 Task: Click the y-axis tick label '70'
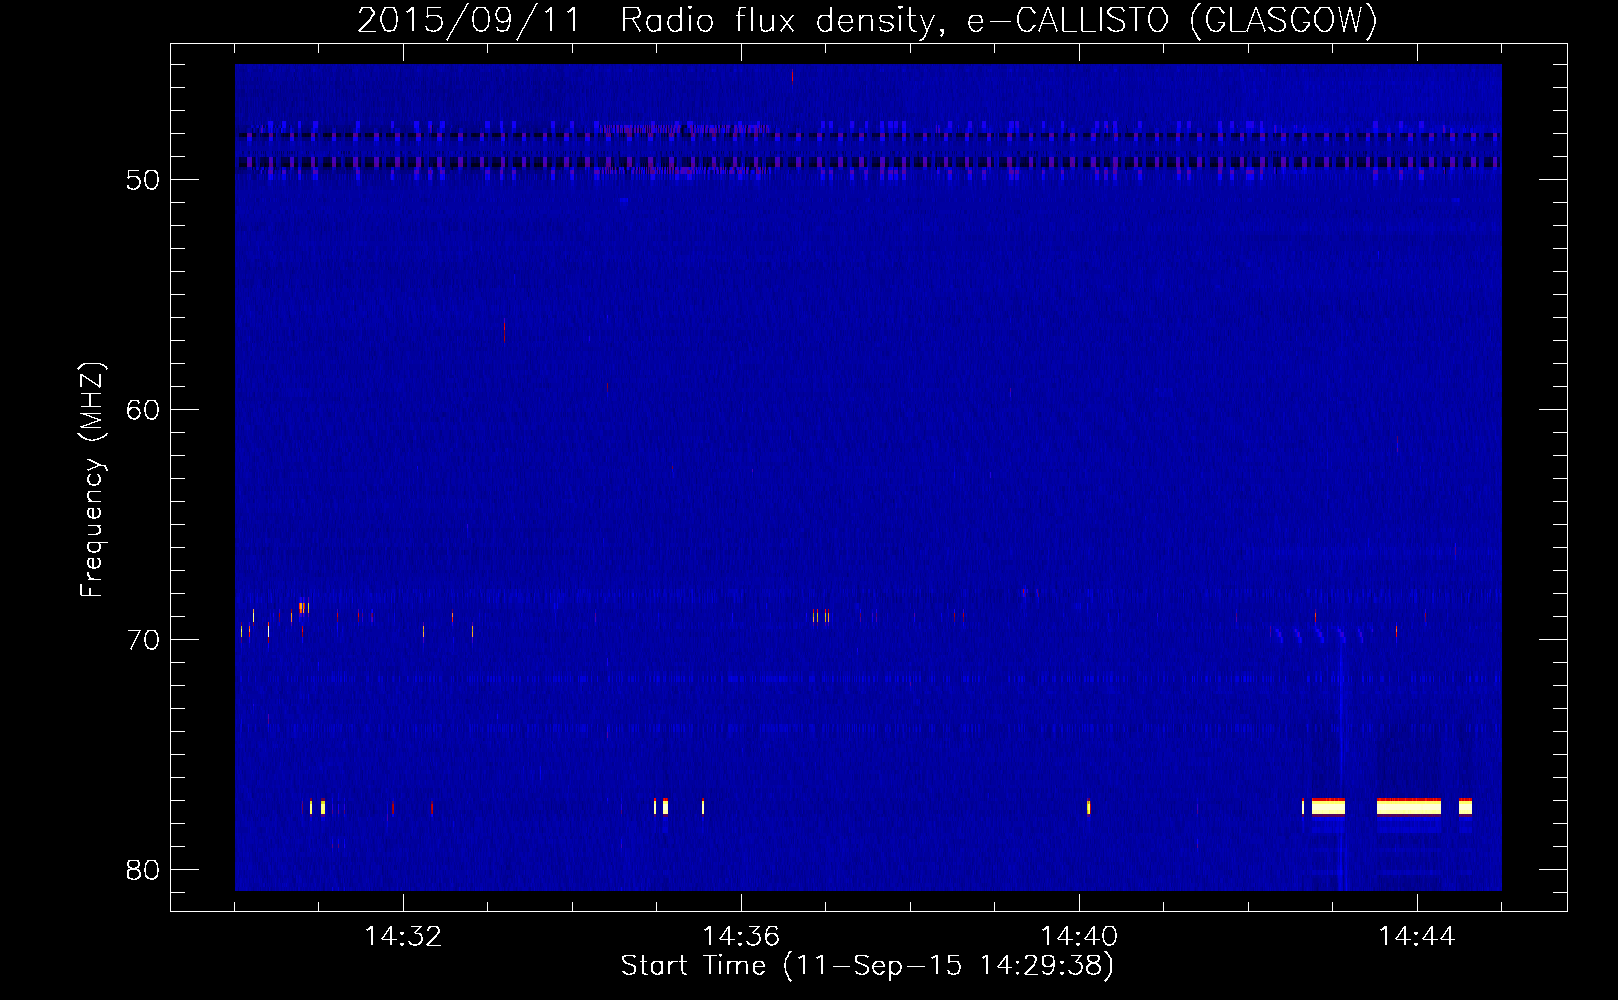click(x=143, y=640)
